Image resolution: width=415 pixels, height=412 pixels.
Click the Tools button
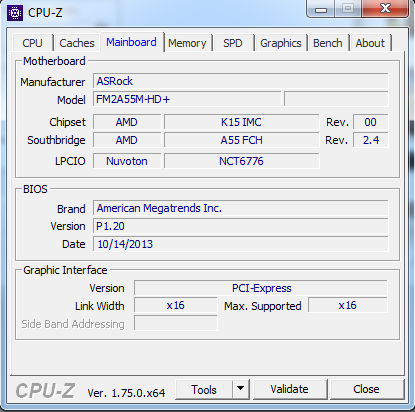coord(204,389)
